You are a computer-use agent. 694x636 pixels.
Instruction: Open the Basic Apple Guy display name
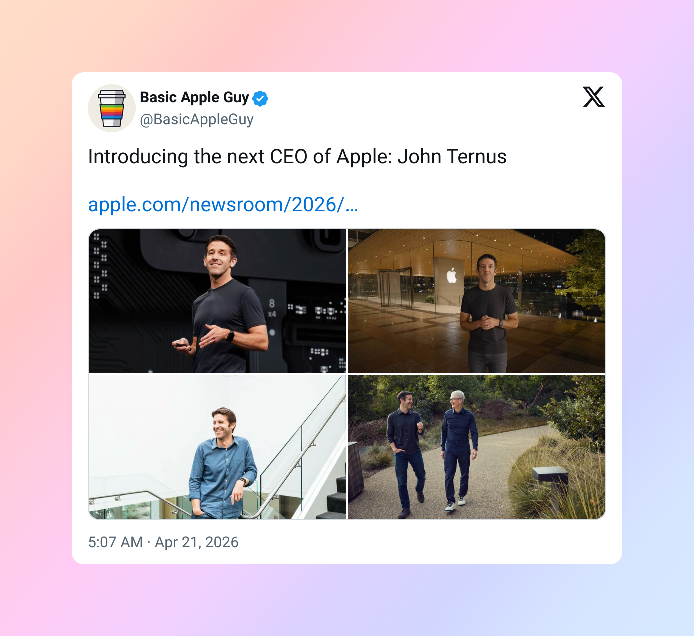pyautogui.click(x=195, y=97)
